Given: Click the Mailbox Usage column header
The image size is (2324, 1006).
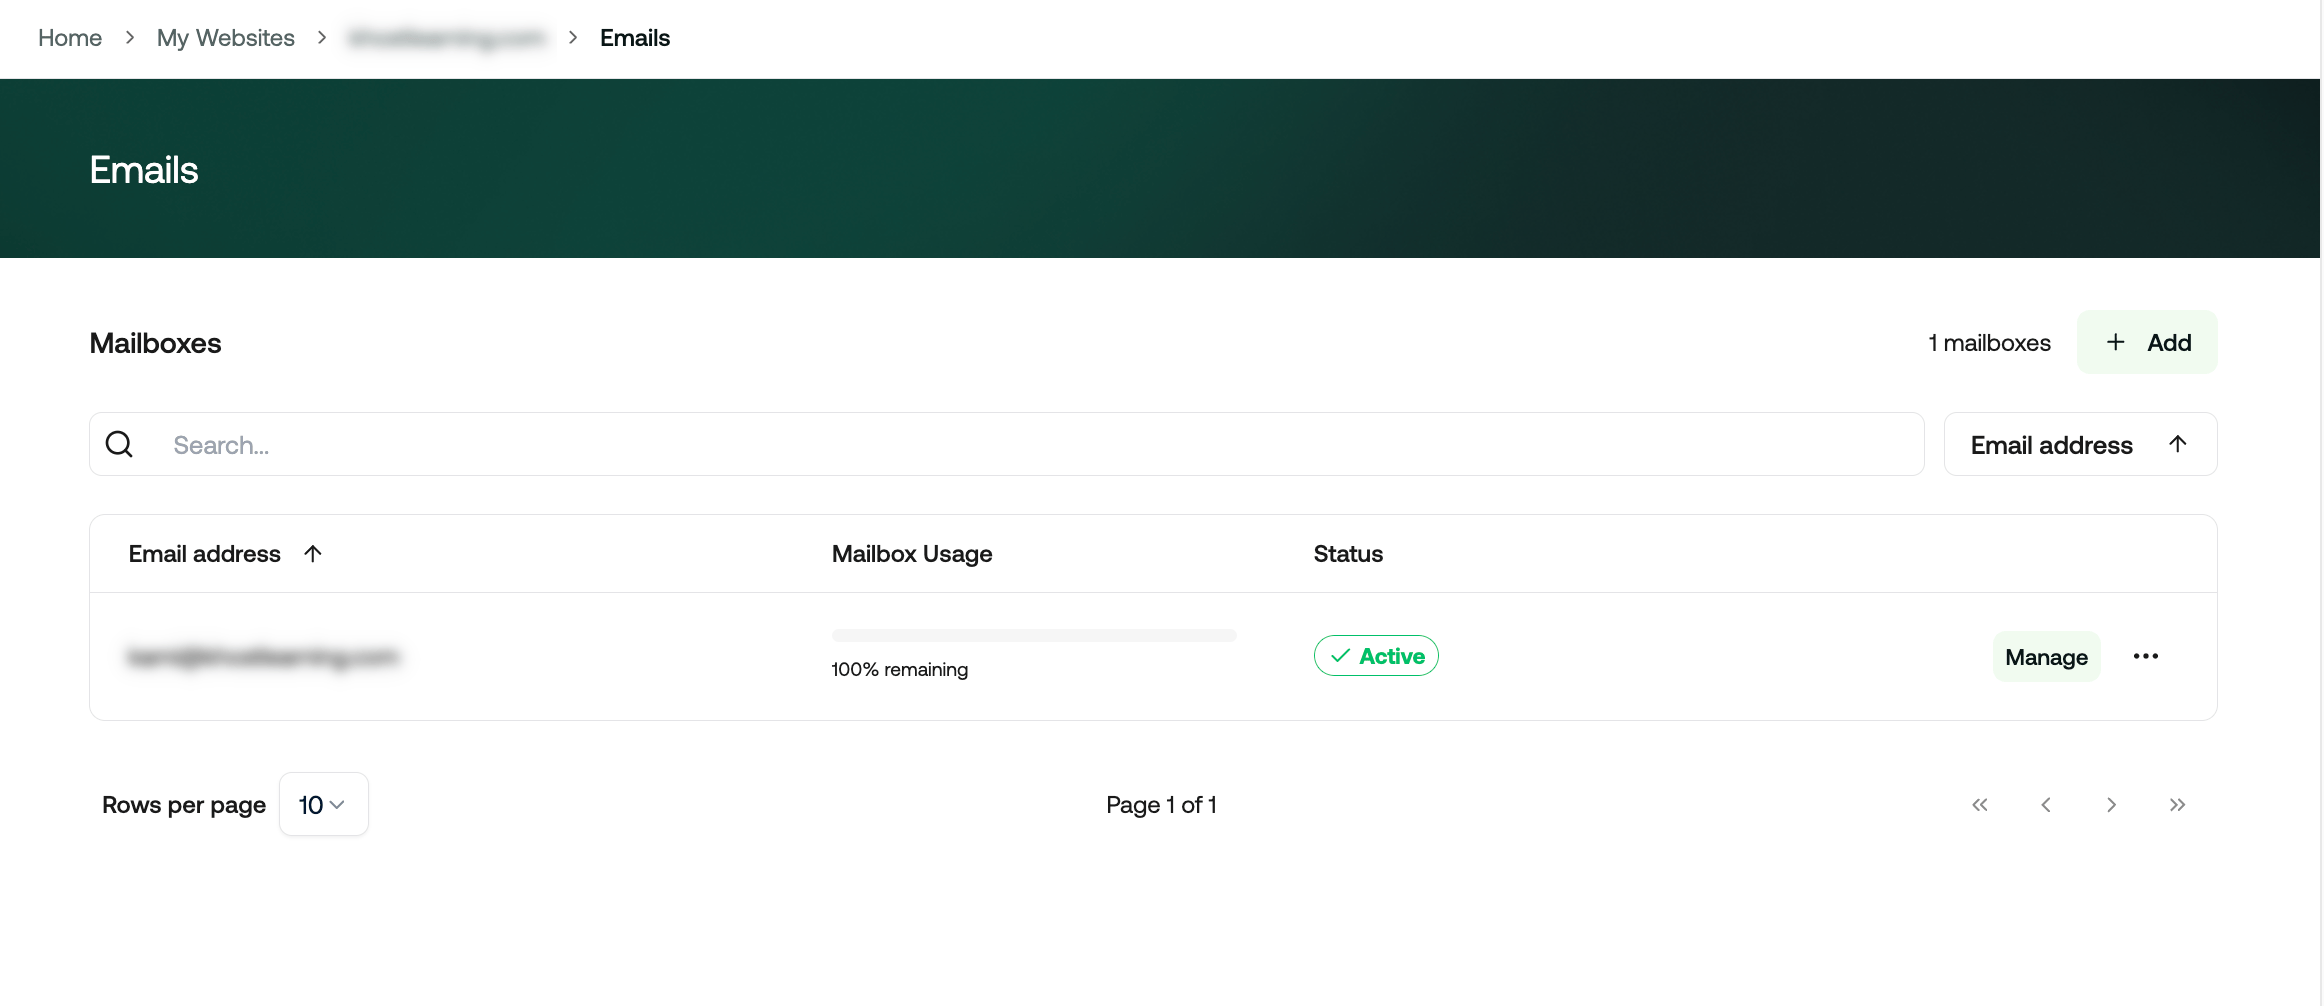Looking at the screenshot, I should [912, 554].
